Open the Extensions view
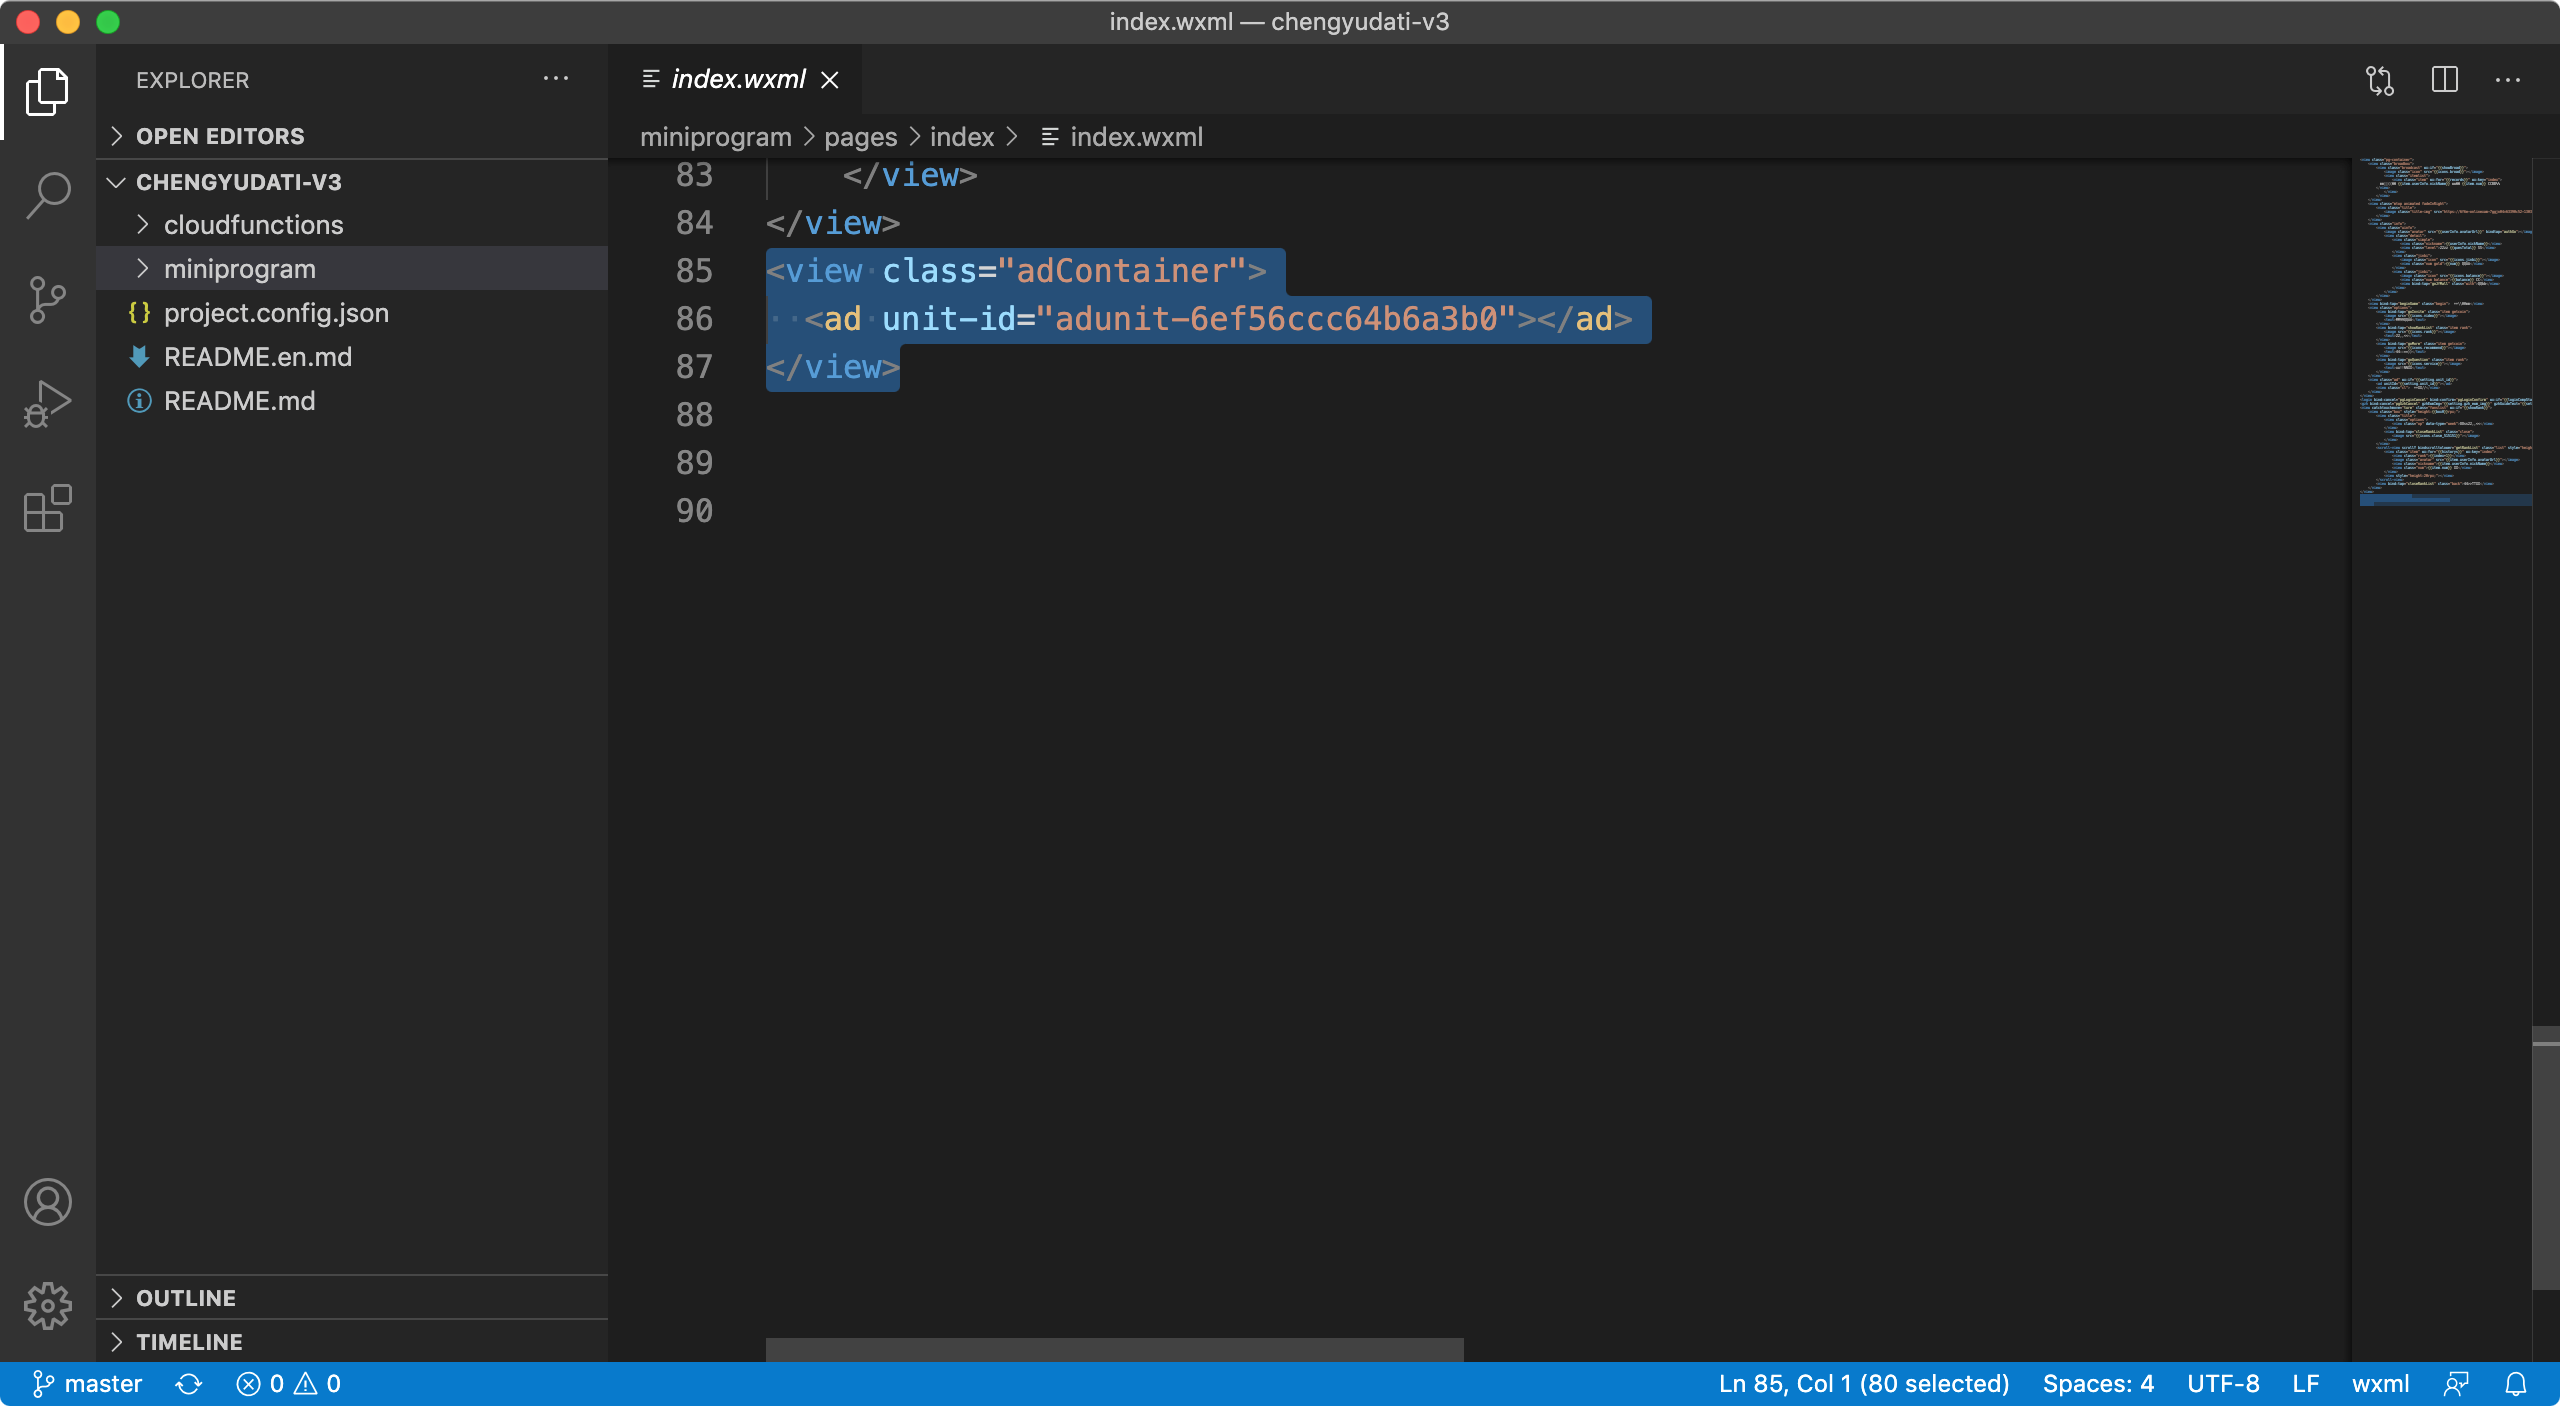2560x1406 pixels. (x=48, y=508)
